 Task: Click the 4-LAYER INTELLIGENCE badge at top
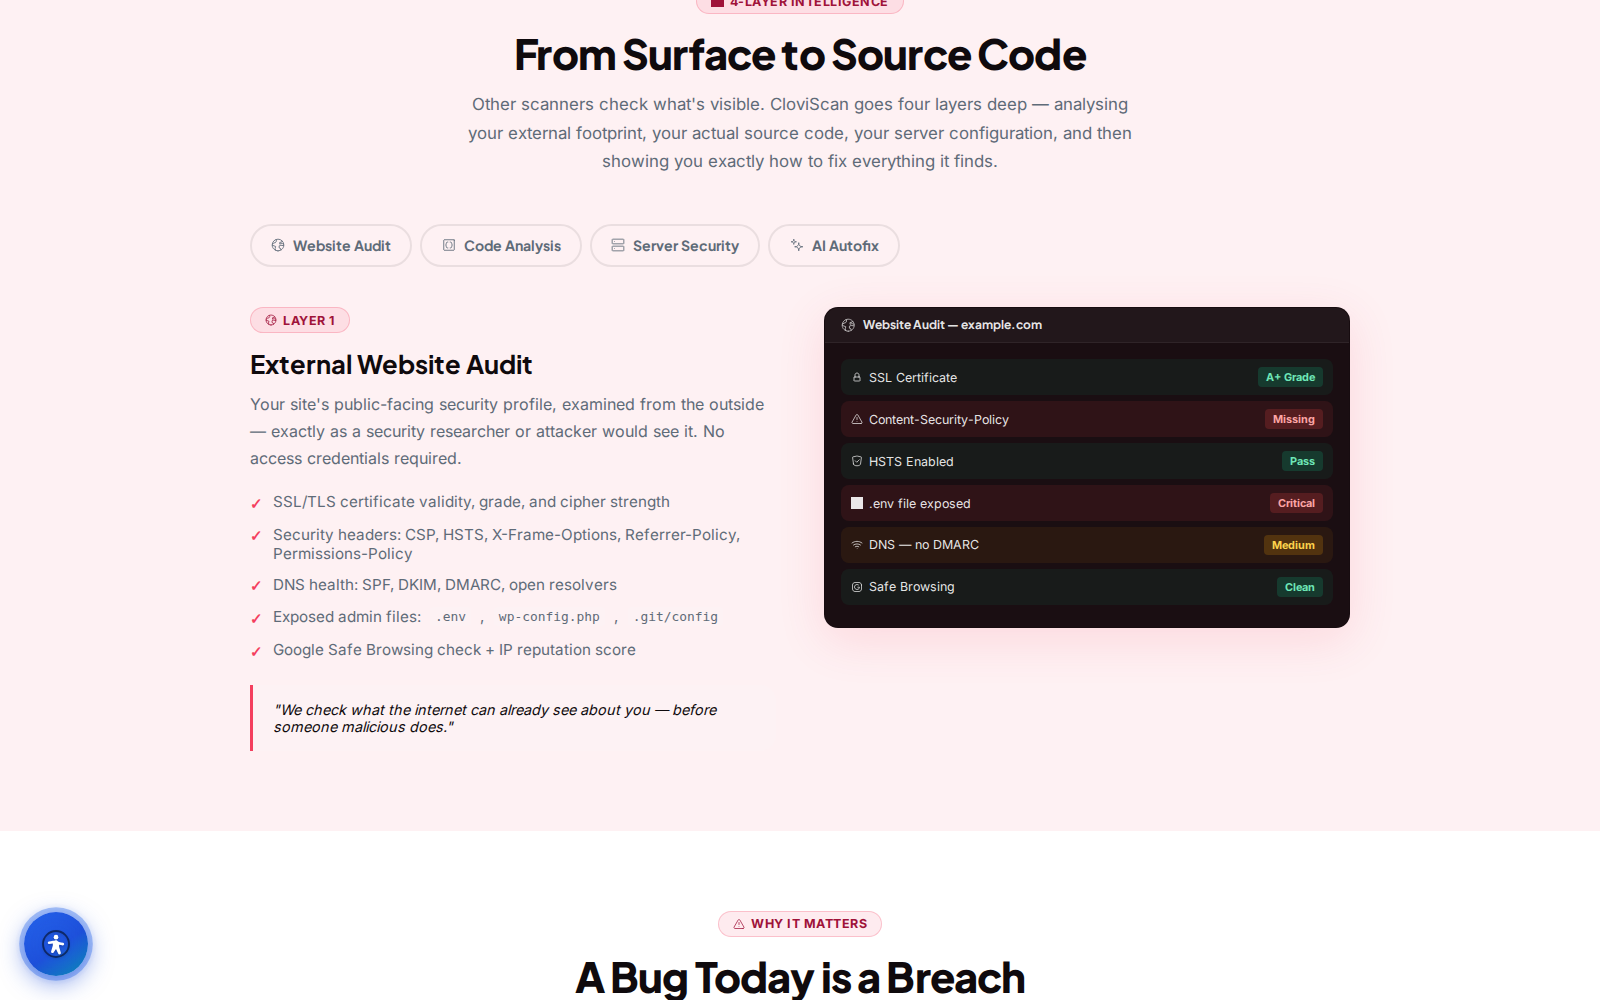point(800,4)
